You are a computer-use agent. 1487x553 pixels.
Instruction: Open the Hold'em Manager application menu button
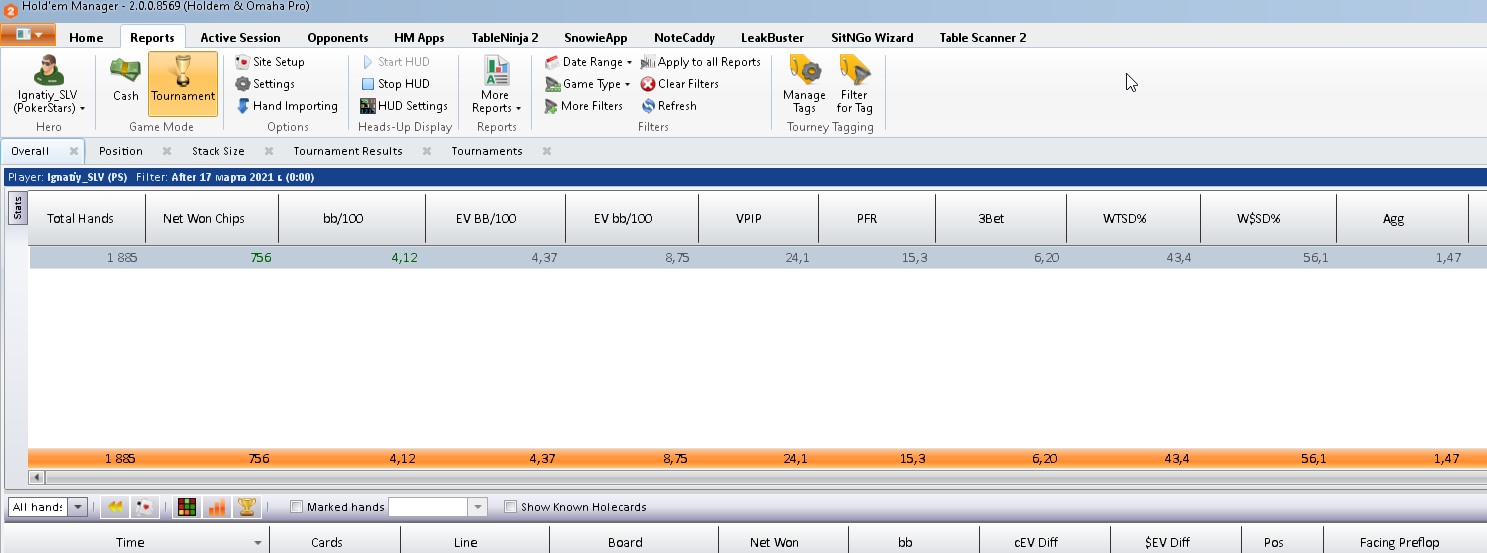coord(28,36)
